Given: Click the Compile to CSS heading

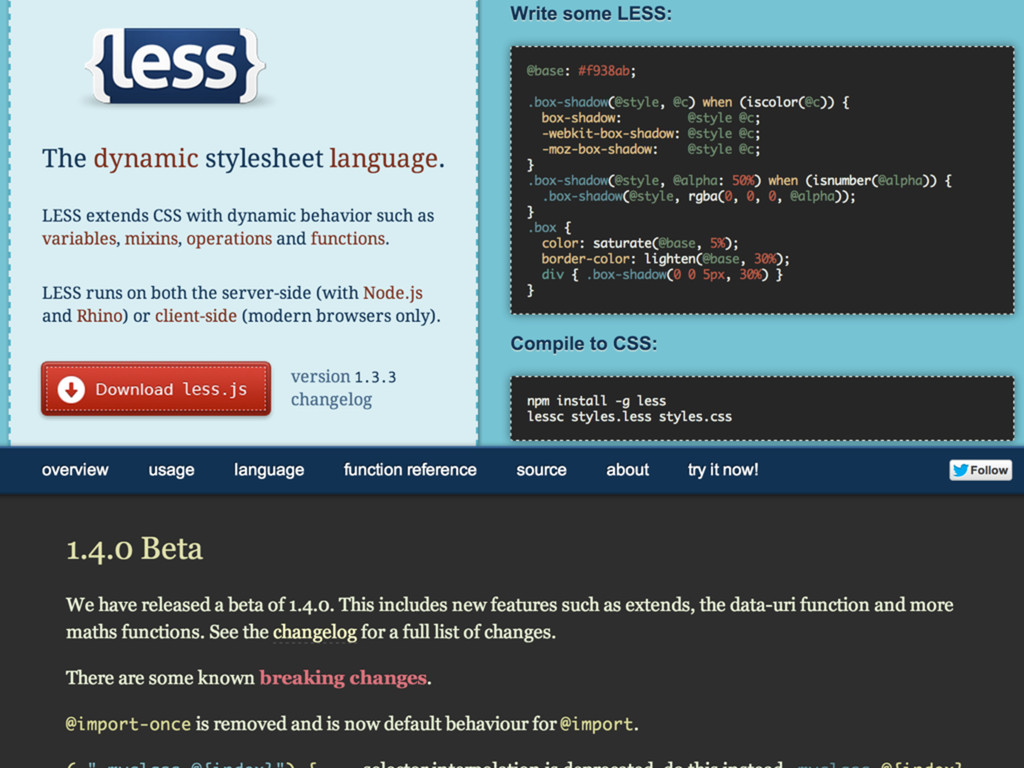Looking at the screenshot, I should click(x=584, y=344).
